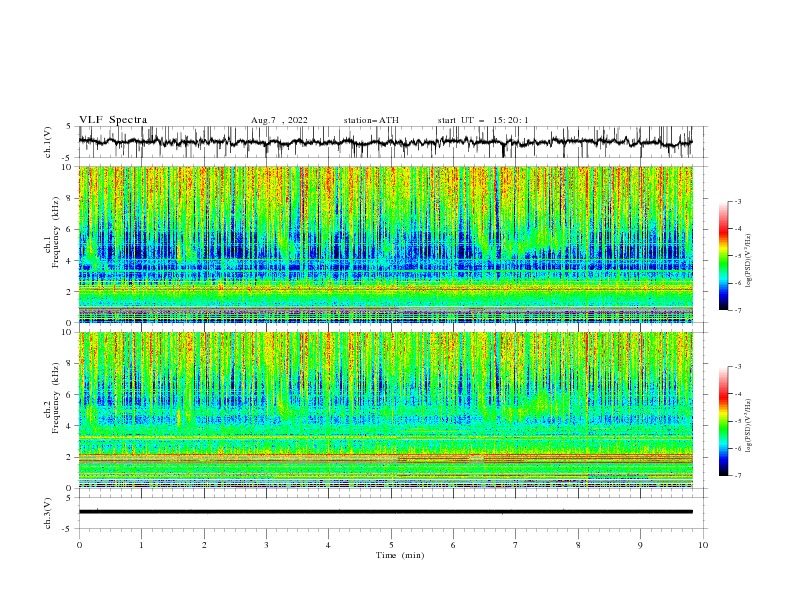Image resolution: width=792 pixels, height=612 pixels.
Task: Click the flat ch.3 voltage trace
Action: 386,512
